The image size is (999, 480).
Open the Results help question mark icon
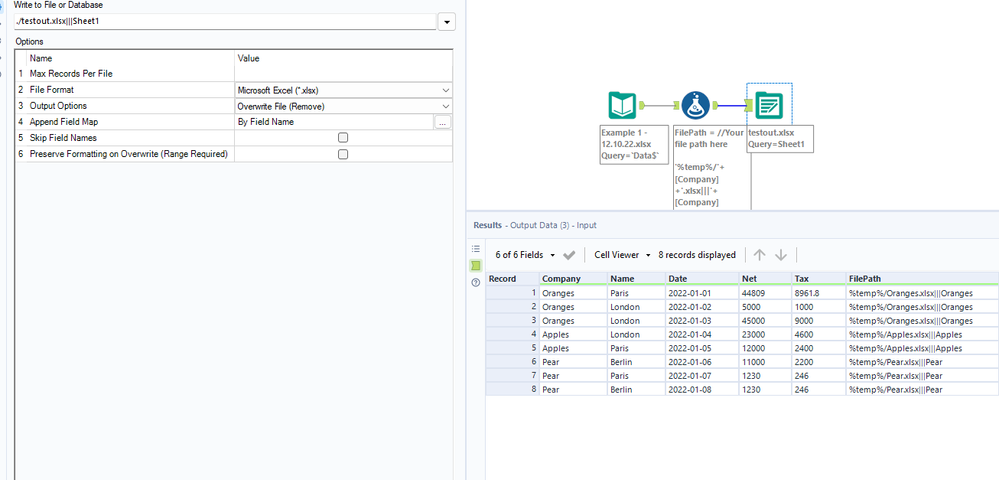[476, 282]
